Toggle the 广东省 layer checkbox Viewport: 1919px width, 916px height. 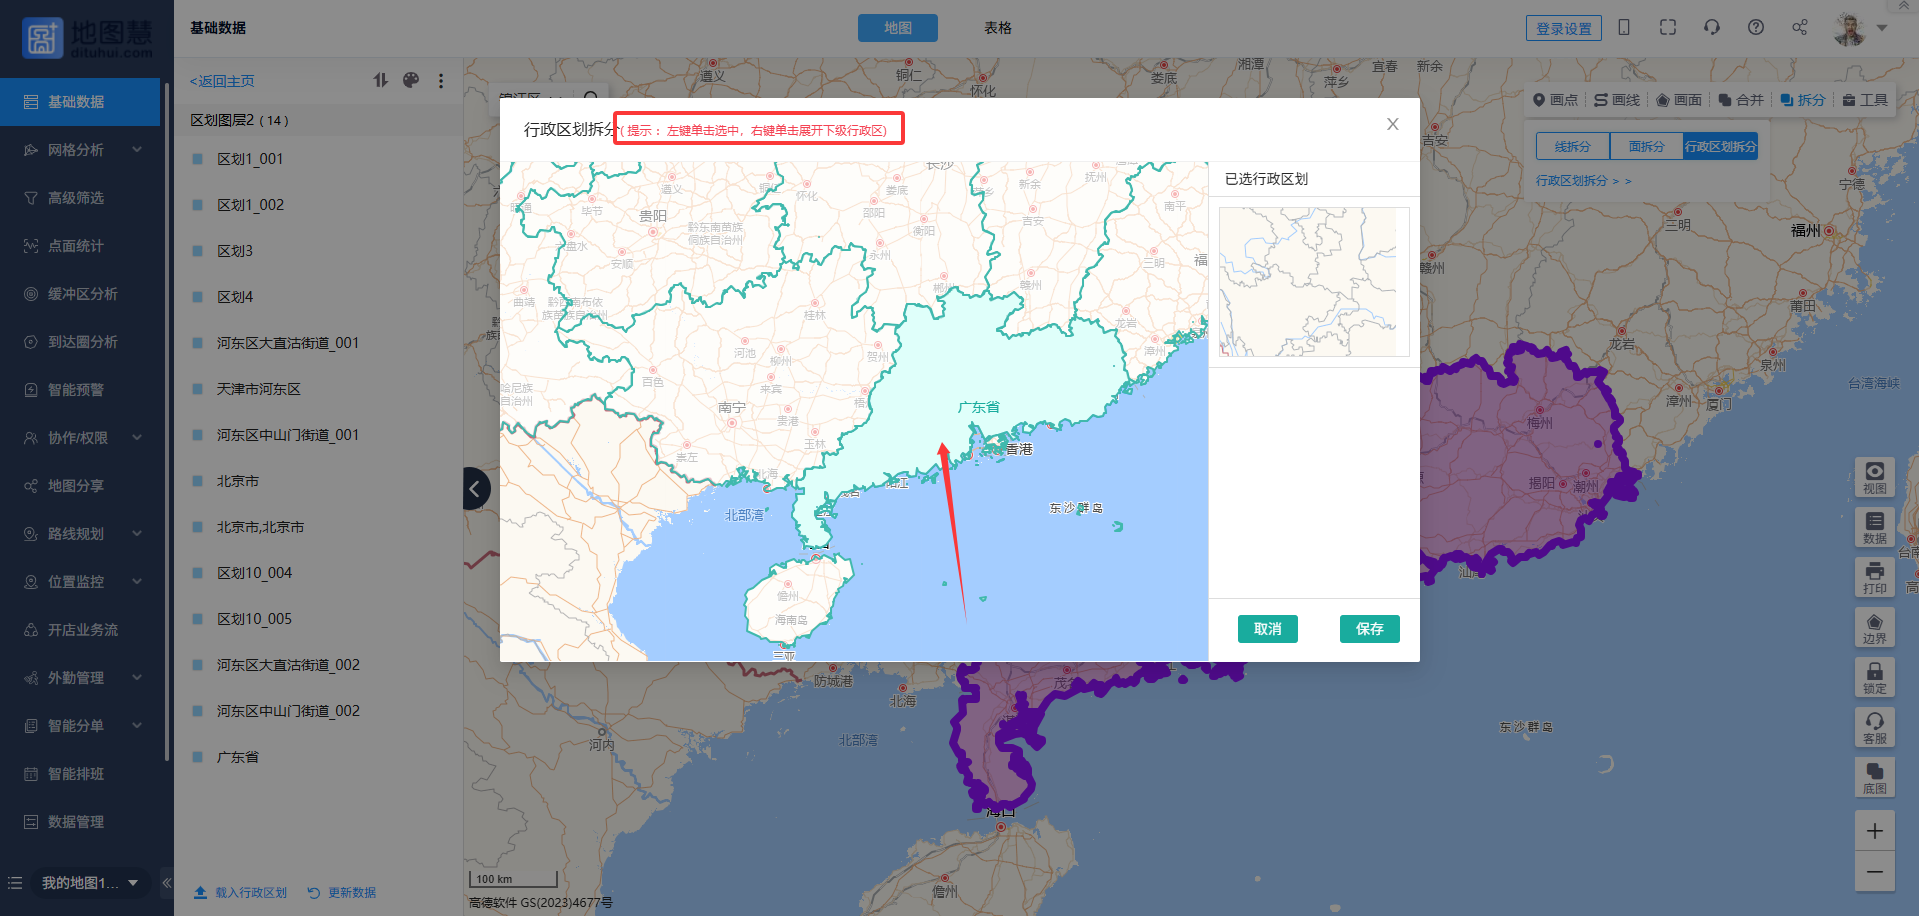click(x=198, y=757)
